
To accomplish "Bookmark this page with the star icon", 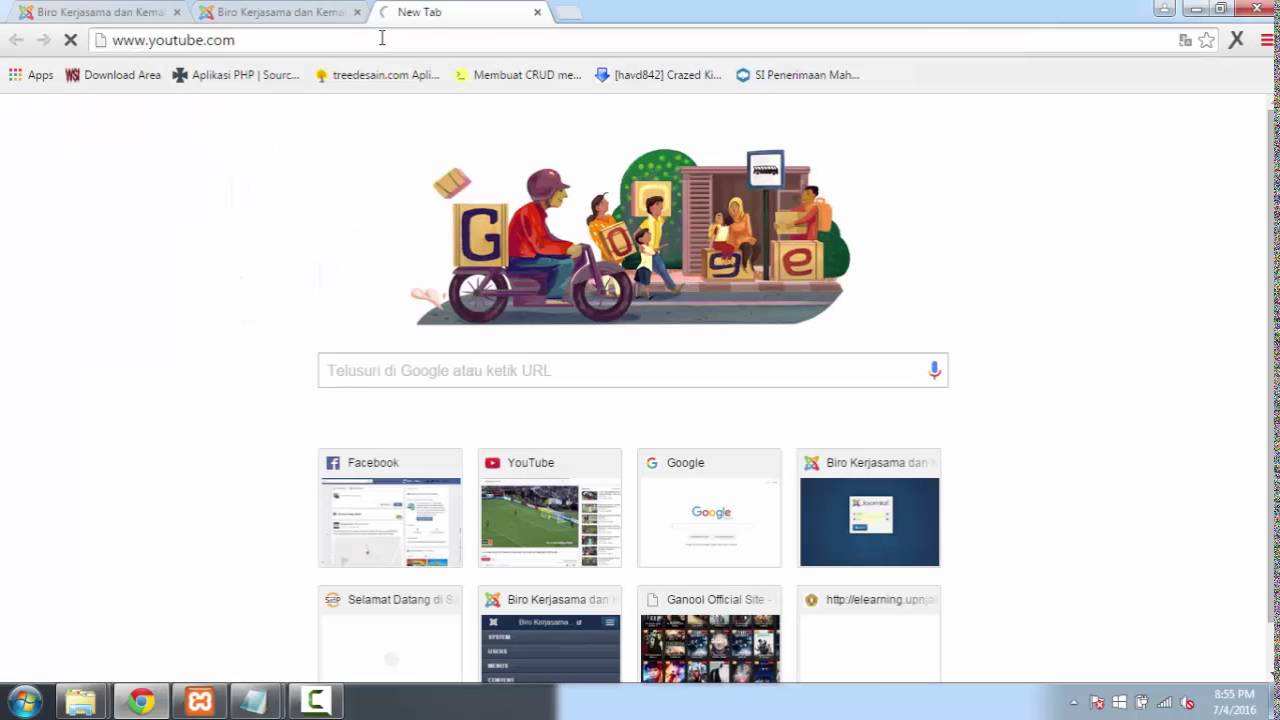I will [1207, 40].
